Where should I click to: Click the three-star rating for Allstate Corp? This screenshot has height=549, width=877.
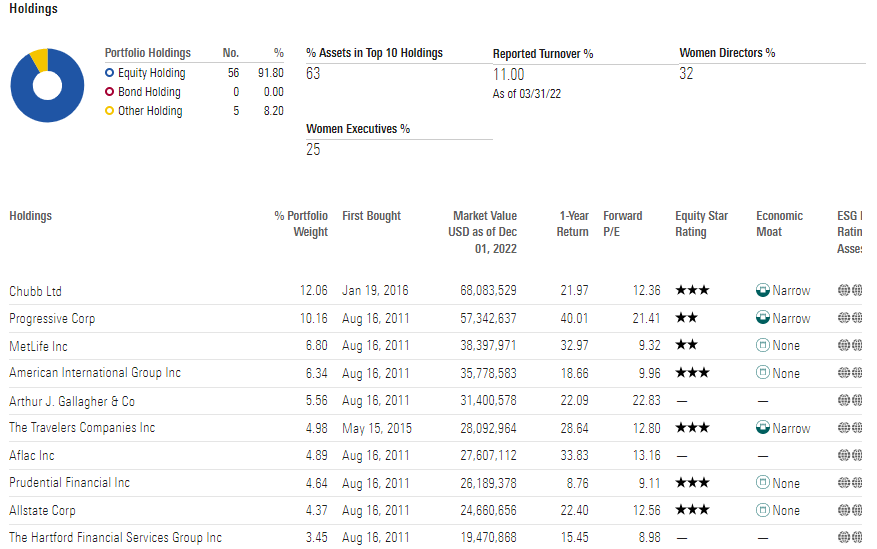click(692, 510)
